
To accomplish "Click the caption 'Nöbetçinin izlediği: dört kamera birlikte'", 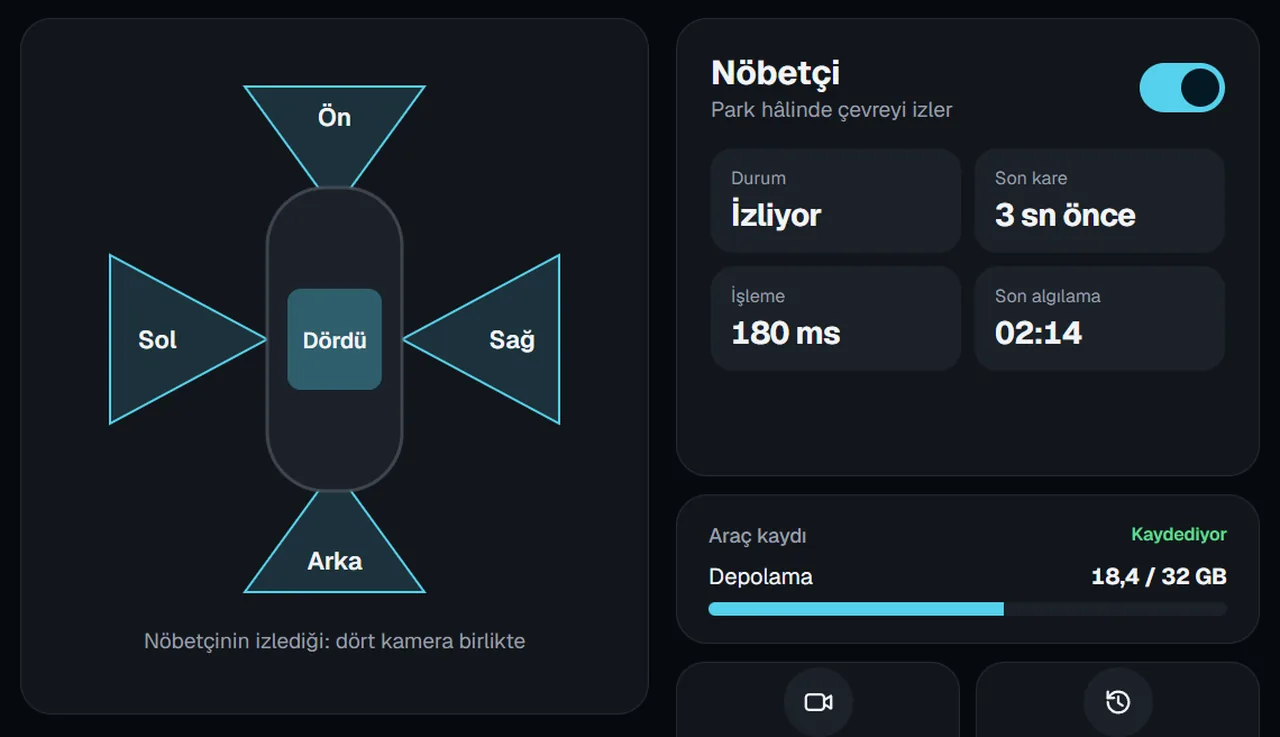I will click(x=334, y=641).
